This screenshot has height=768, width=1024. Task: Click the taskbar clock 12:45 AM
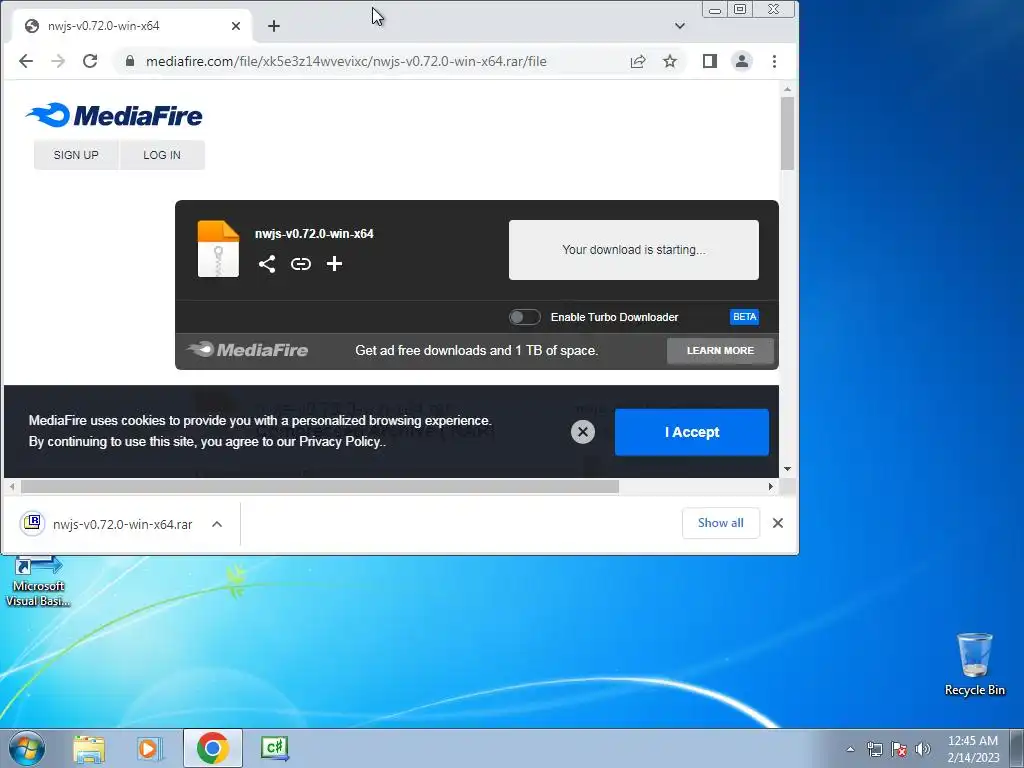pos(973,748)
